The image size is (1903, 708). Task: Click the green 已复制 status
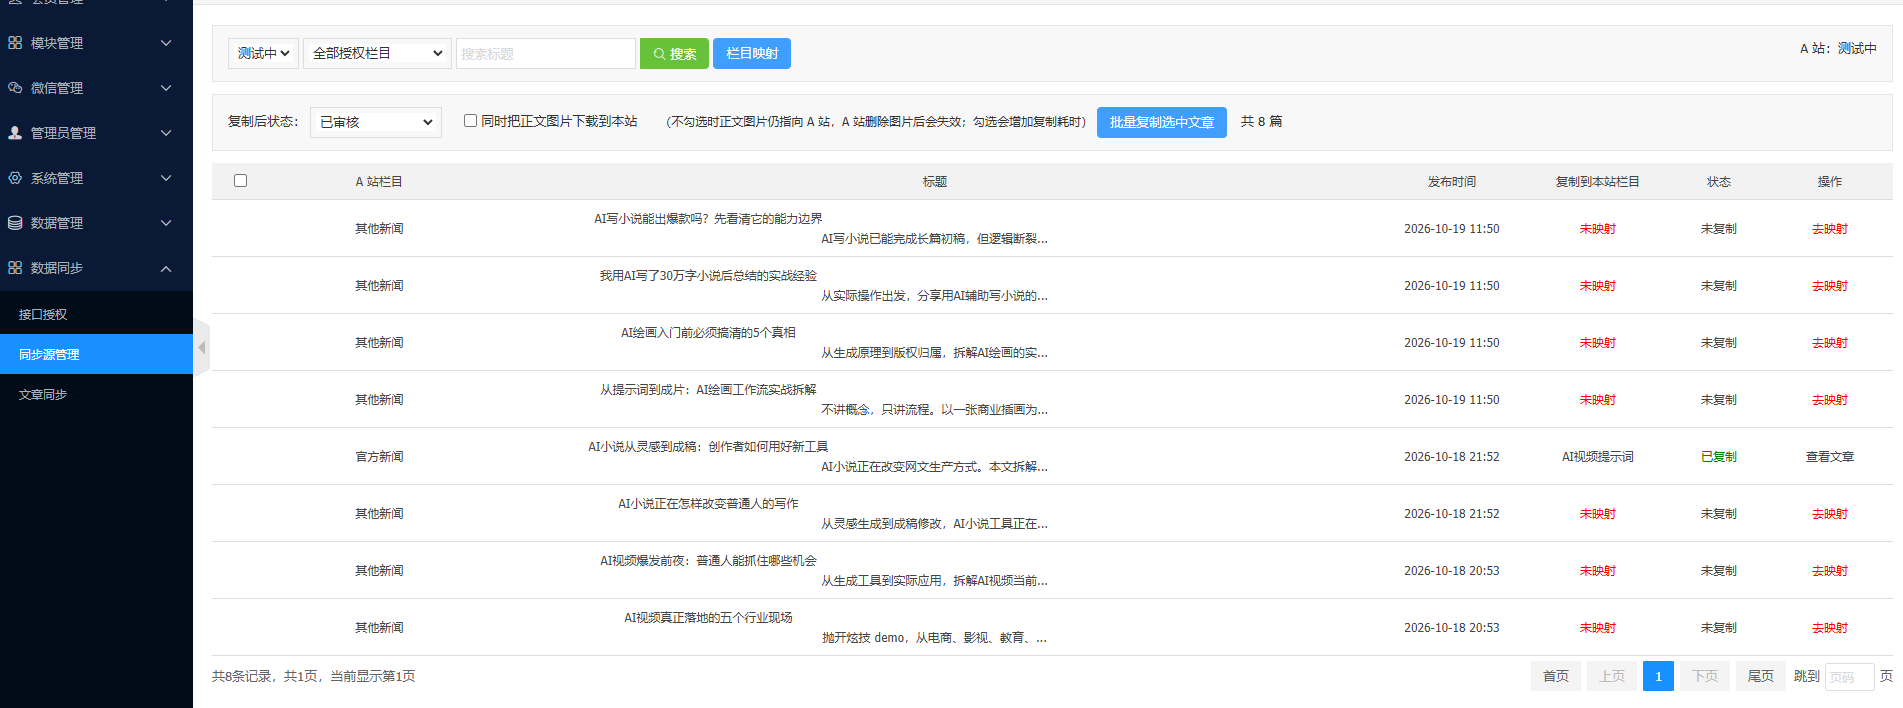[1719, 457]
